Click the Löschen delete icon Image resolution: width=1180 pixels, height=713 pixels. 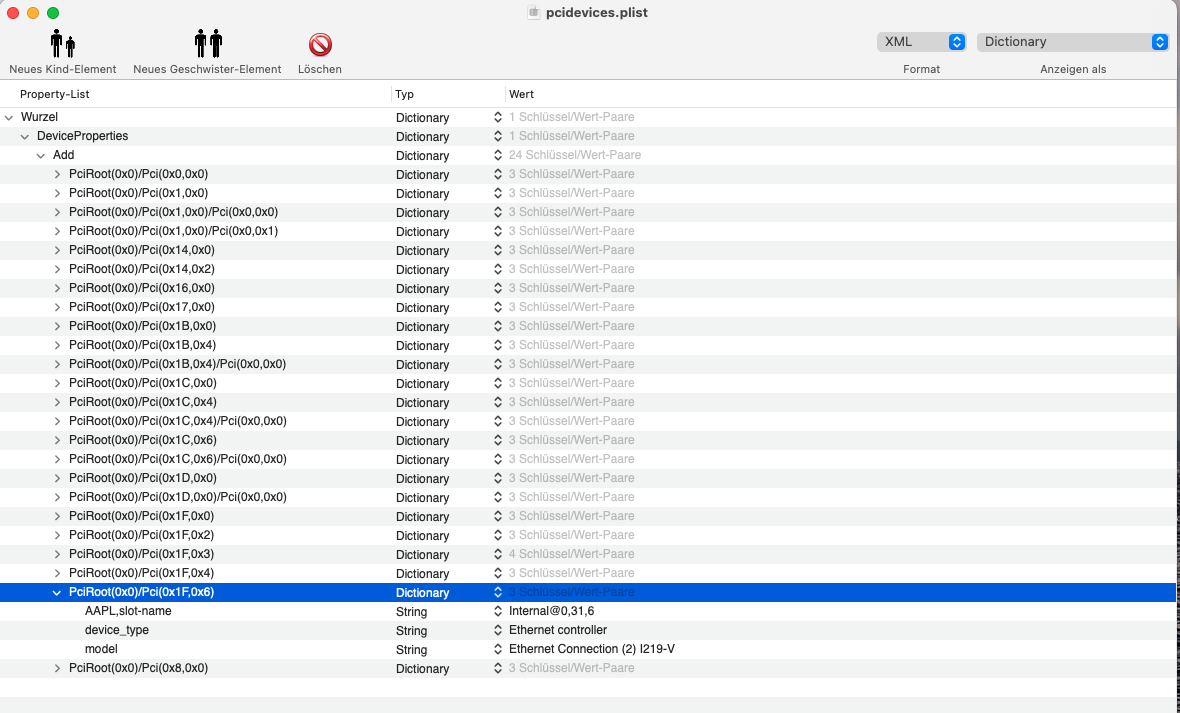click(320, 44)
